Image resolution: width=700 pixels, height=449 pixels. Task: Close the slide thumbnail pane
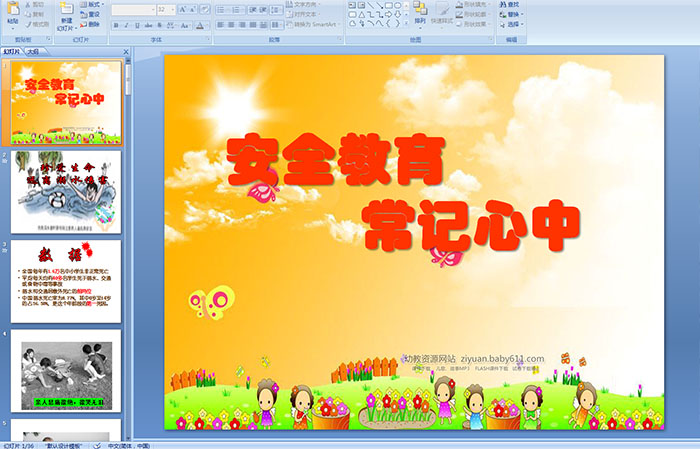126,52
